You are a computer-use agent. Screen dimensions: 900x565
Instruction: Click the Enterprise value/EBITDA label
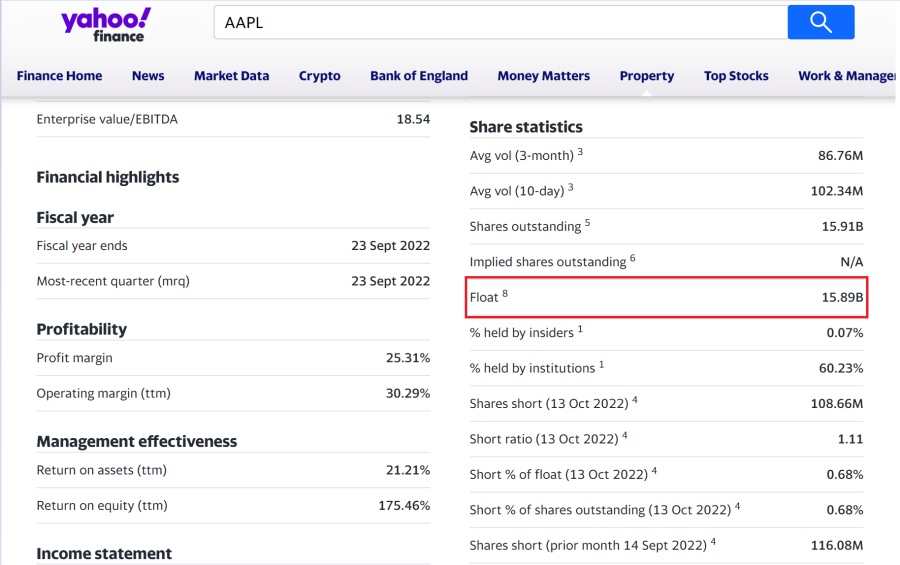pos(107,119)
